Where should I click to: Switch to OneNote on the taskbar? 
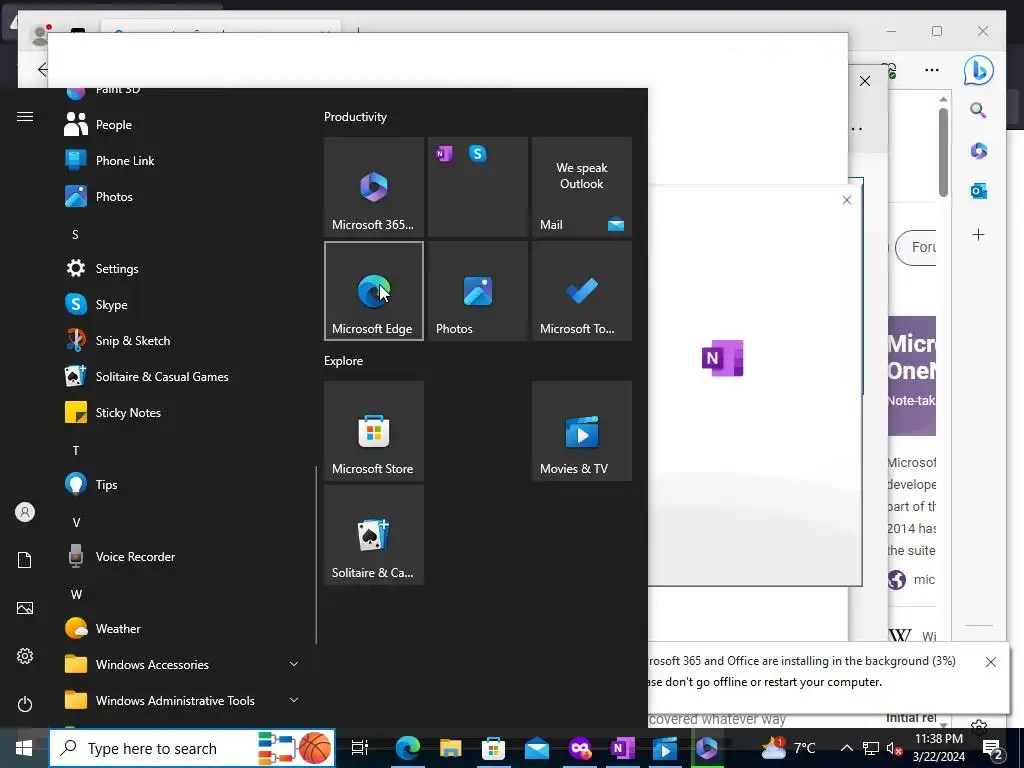pos(622,748)
